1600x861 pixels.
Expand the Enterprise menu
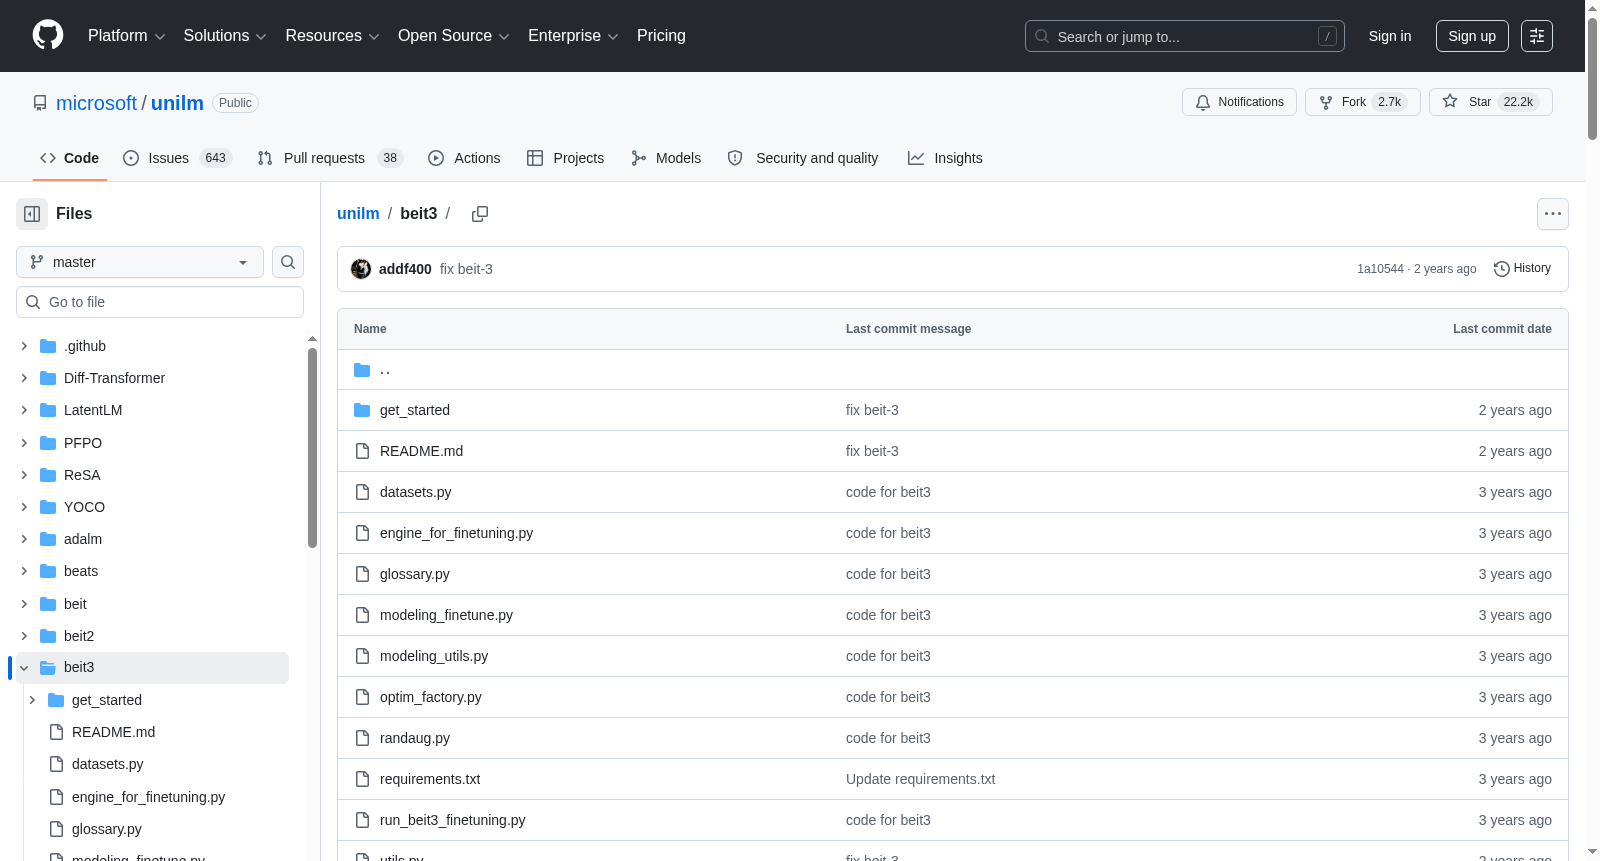click(x=573, y=36)
